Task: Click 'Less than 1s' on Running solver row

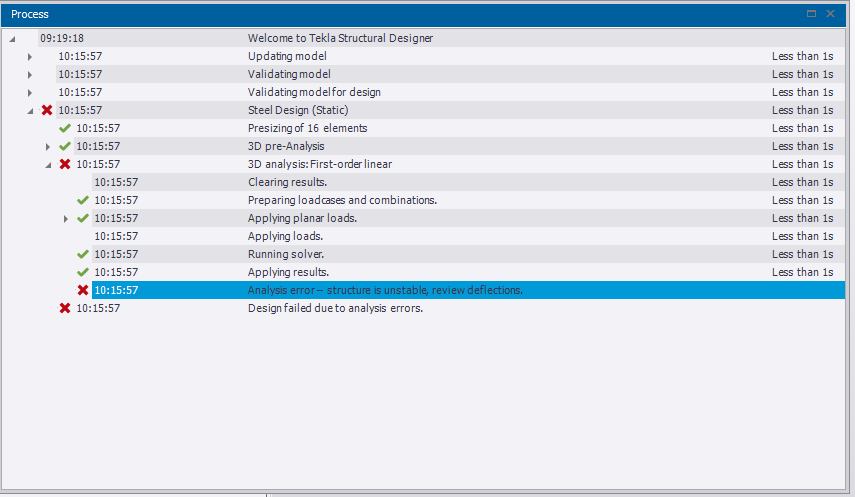Action: pyautogui.click(x=803, y=254)
